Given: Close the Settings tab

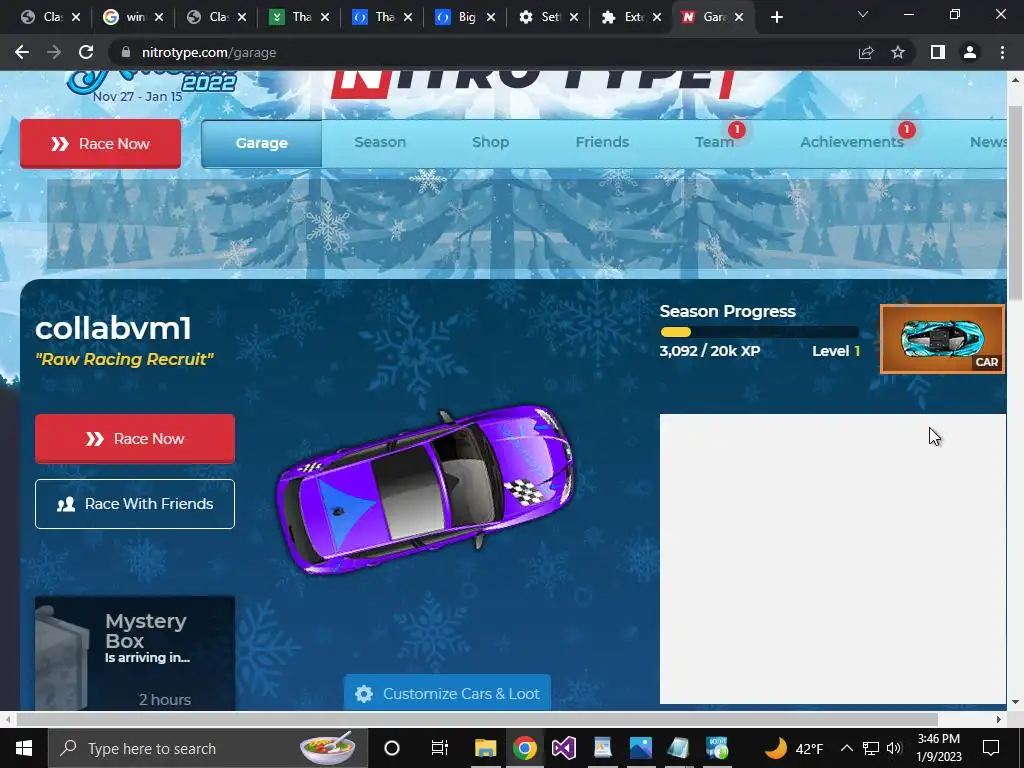Looking at the screenshot, I should pyautogui.click(x=573, y=17).
